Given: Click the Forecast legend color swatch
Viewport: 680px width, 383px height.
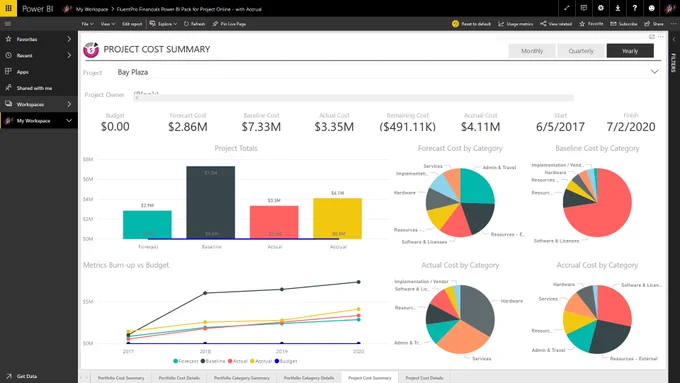Looking at the screenshot, I should click(x=175, y=361).
